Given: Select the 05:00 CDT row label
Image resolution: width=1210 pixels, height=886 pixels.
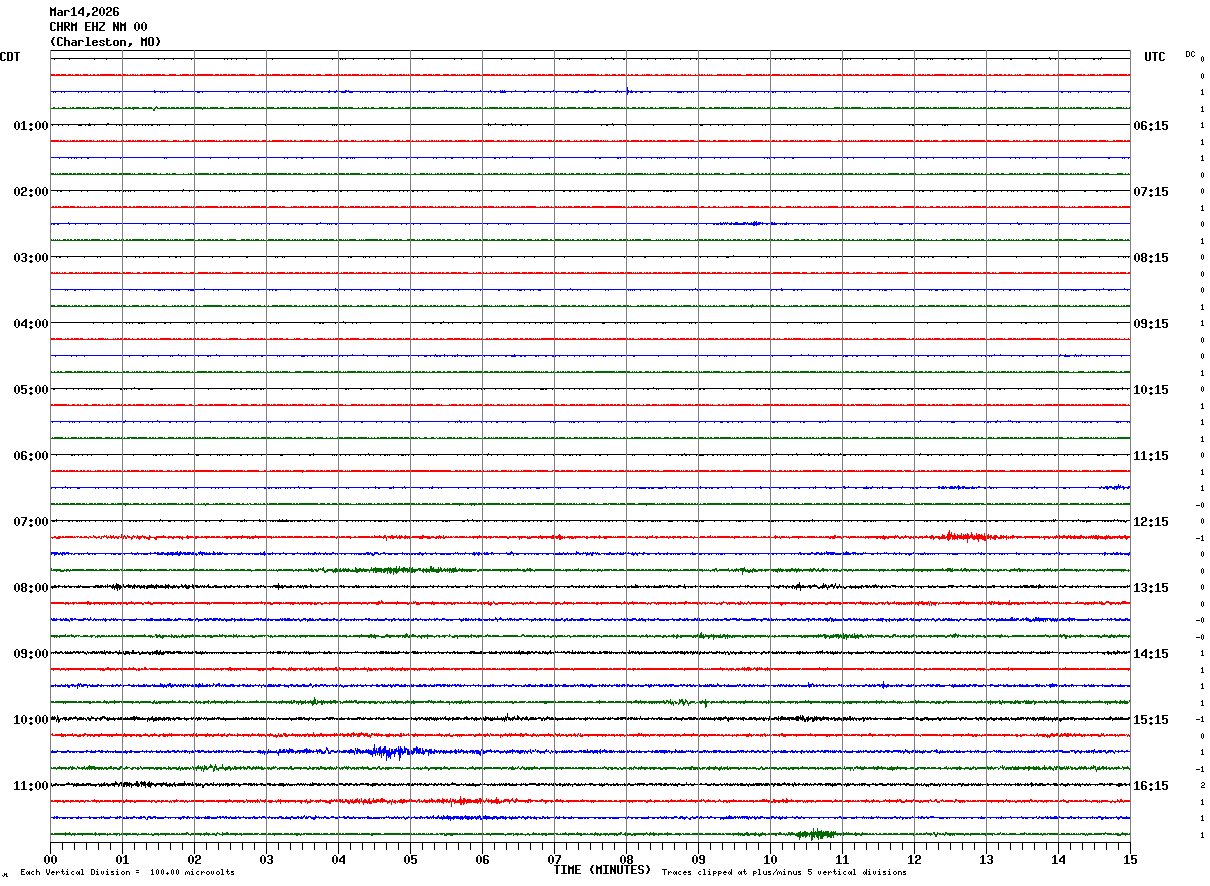Looking at the screenshot, I should (31, 390).
